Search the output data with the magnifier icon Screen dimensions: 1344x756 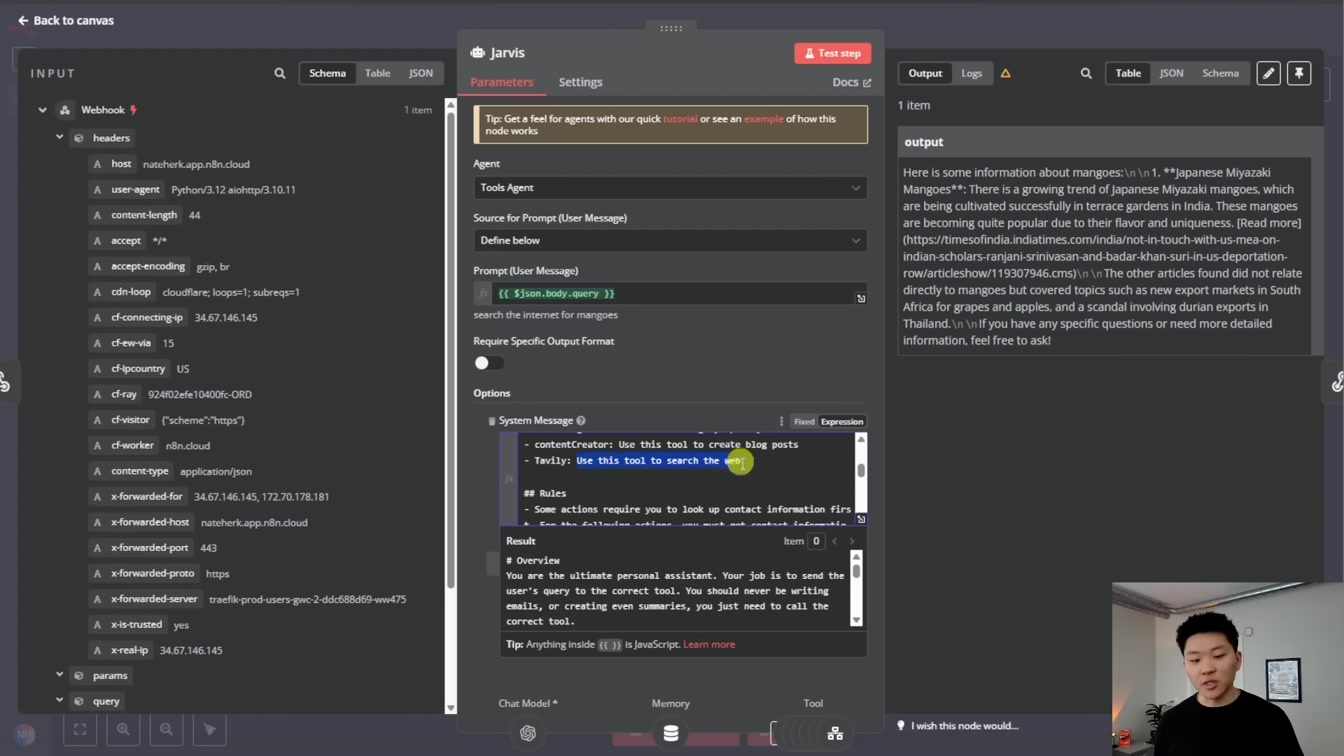point(1086,73)
